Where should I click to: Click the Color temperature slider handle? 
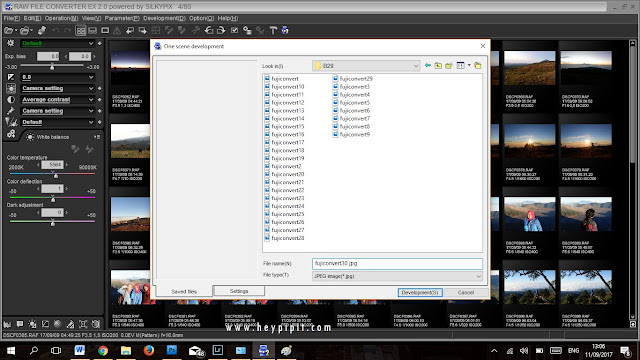(x=56, y=175)
